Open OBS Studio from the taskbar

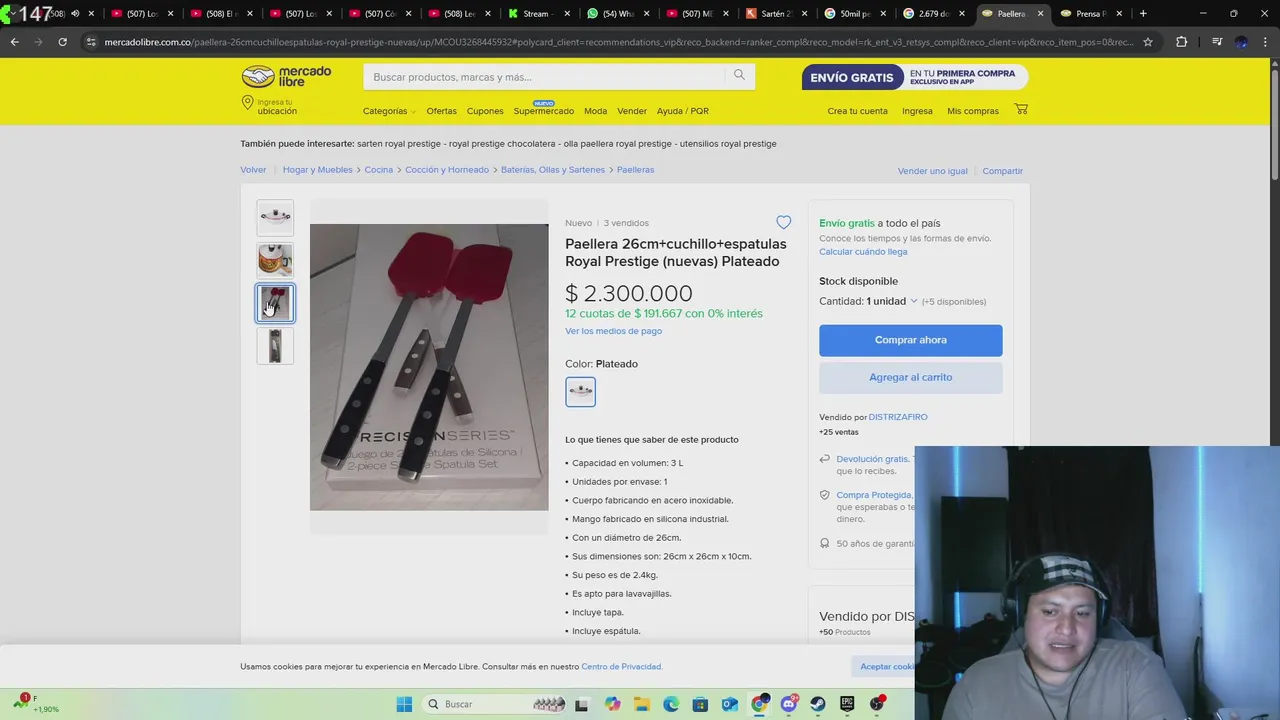[x=877, y=704]
